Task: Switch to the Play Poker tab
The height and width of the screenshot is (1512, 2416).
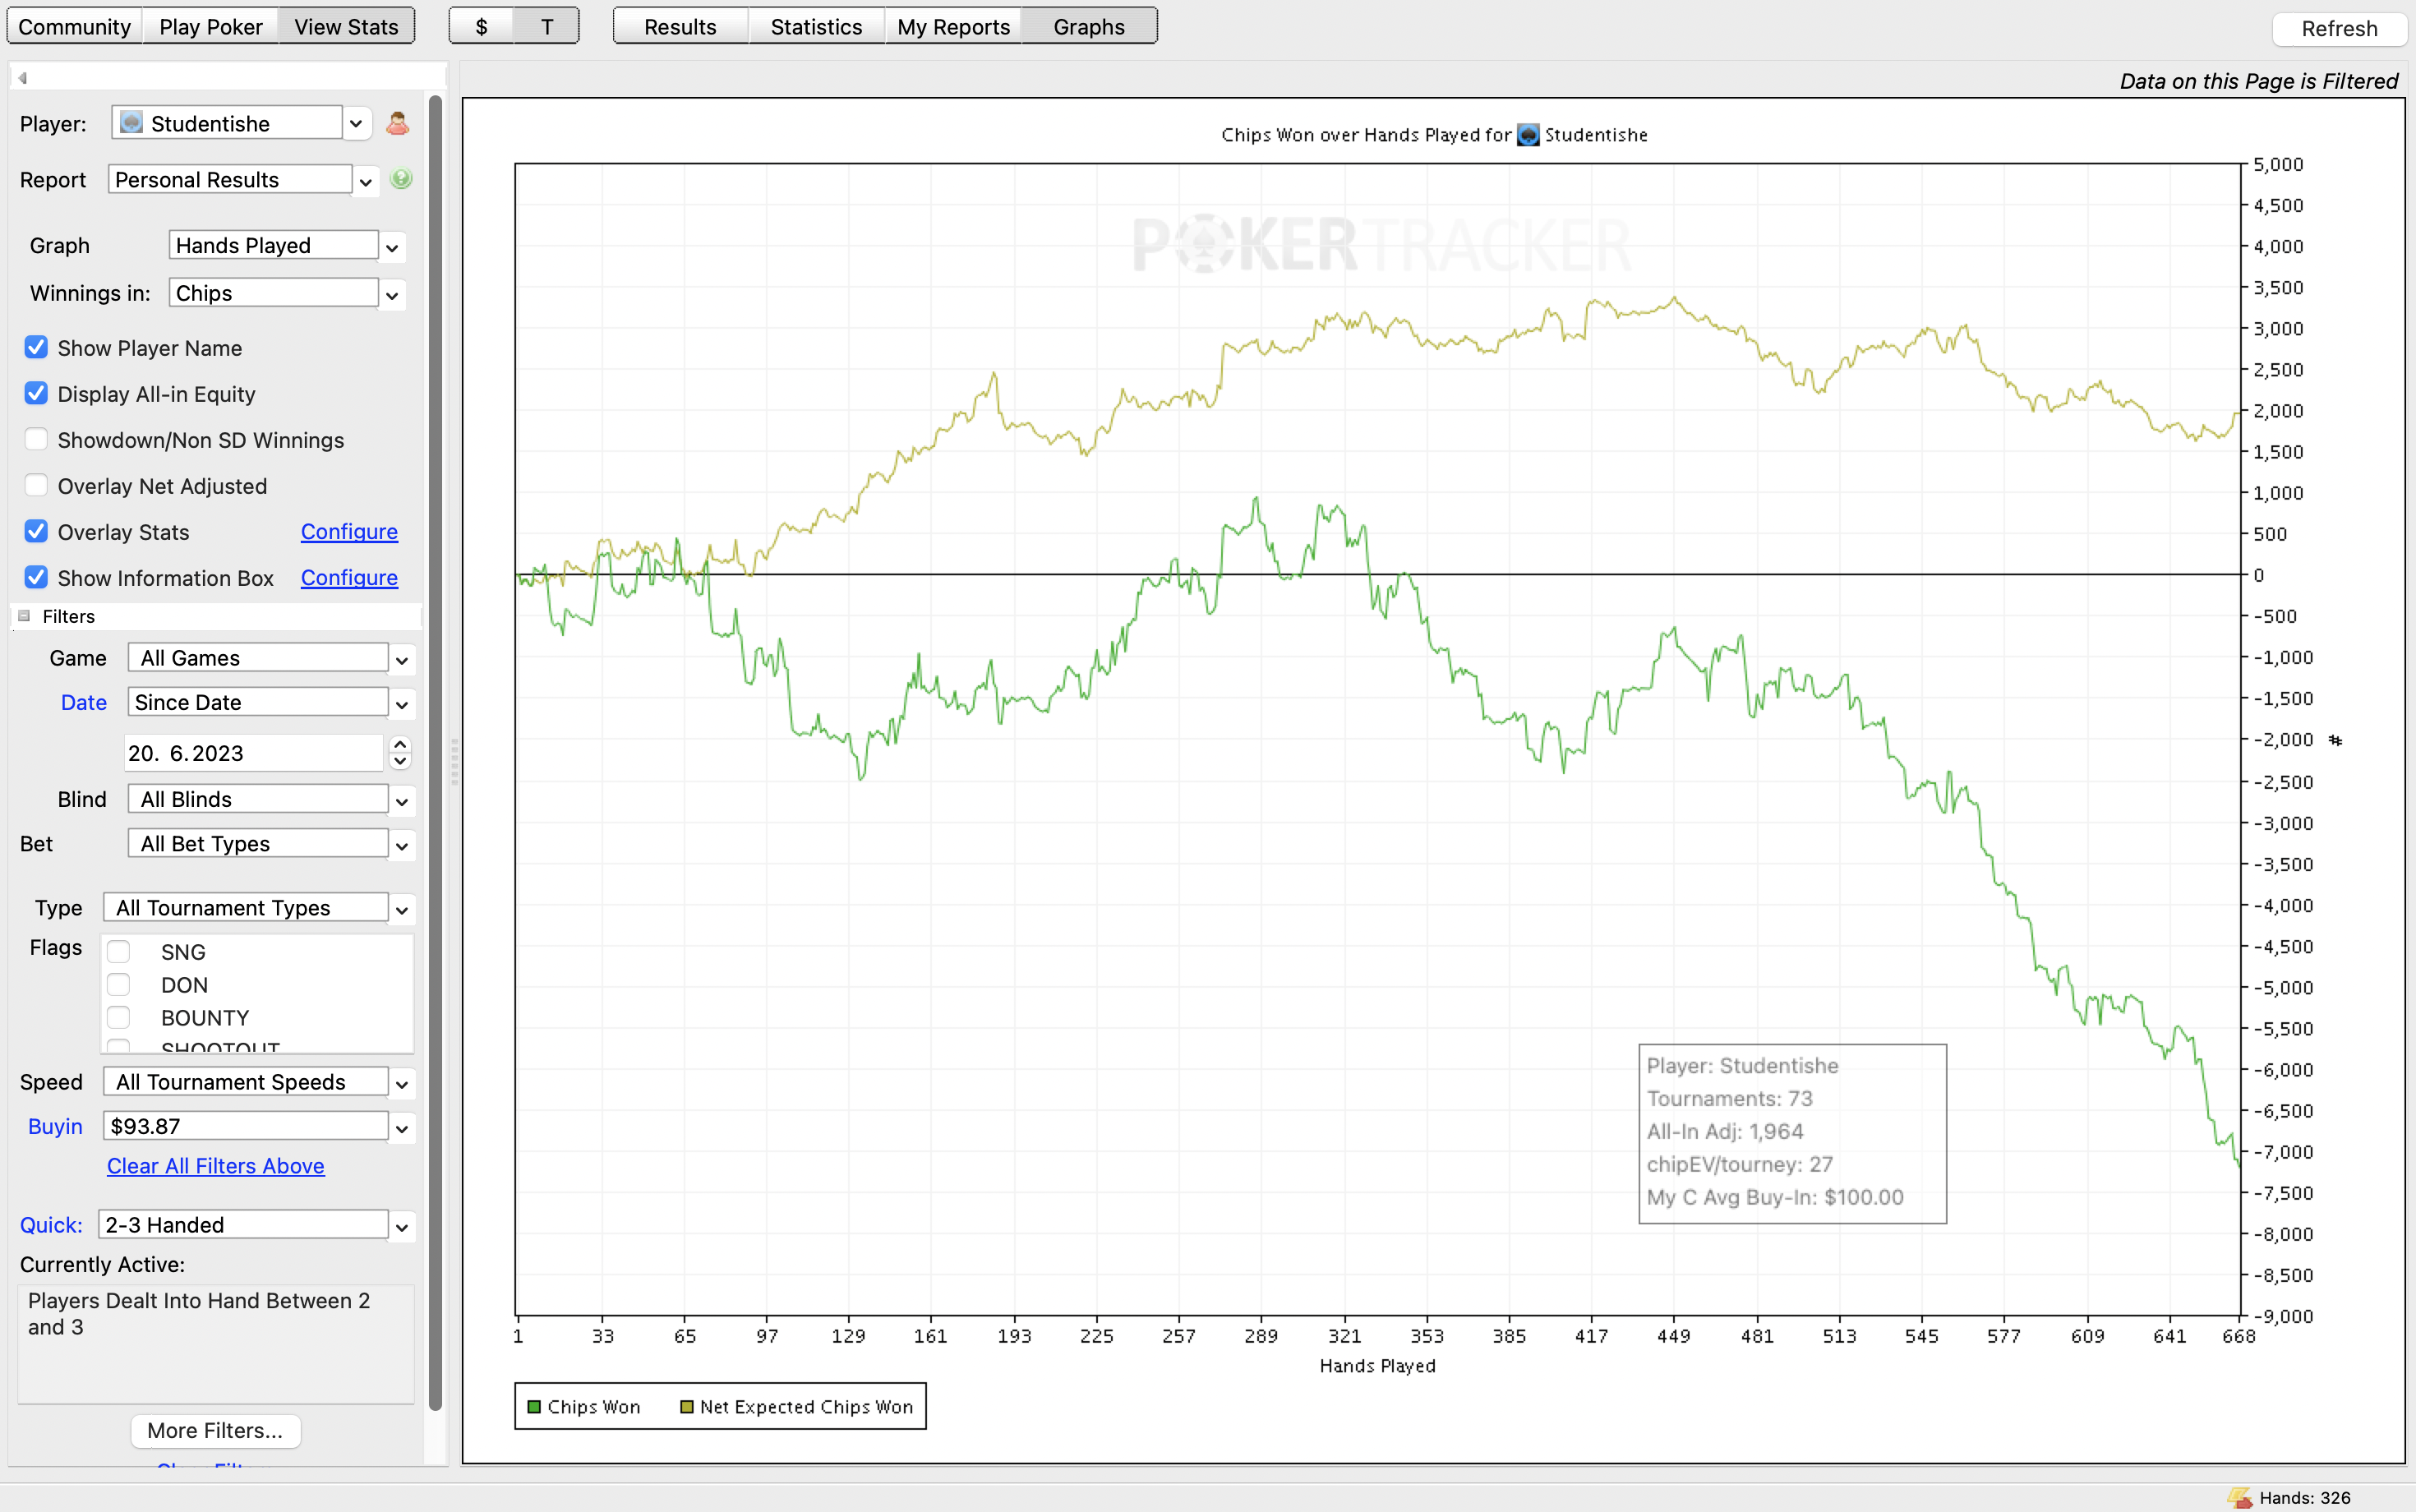Action: pyautogui.click(x=211, y=26)
